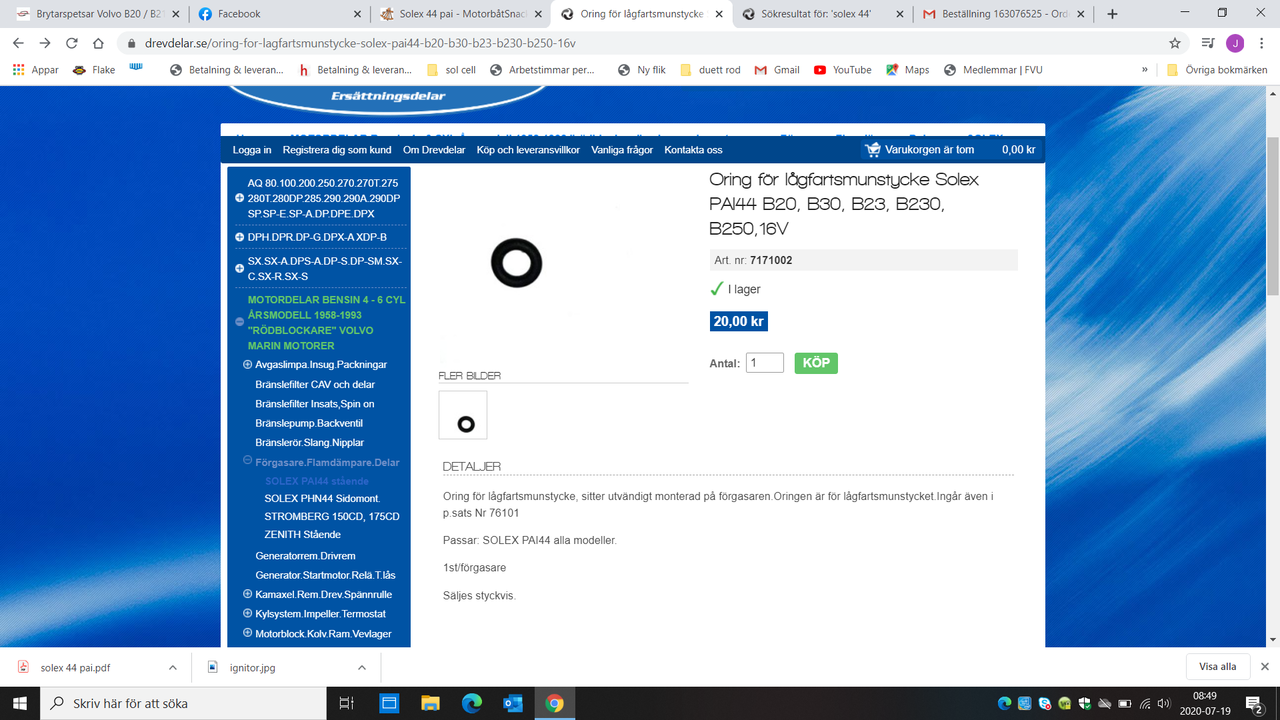The height and width of the screenshot is (720, 1280).
Task: Collapse the Motordelar Bensin category
Action: (239, 322)
